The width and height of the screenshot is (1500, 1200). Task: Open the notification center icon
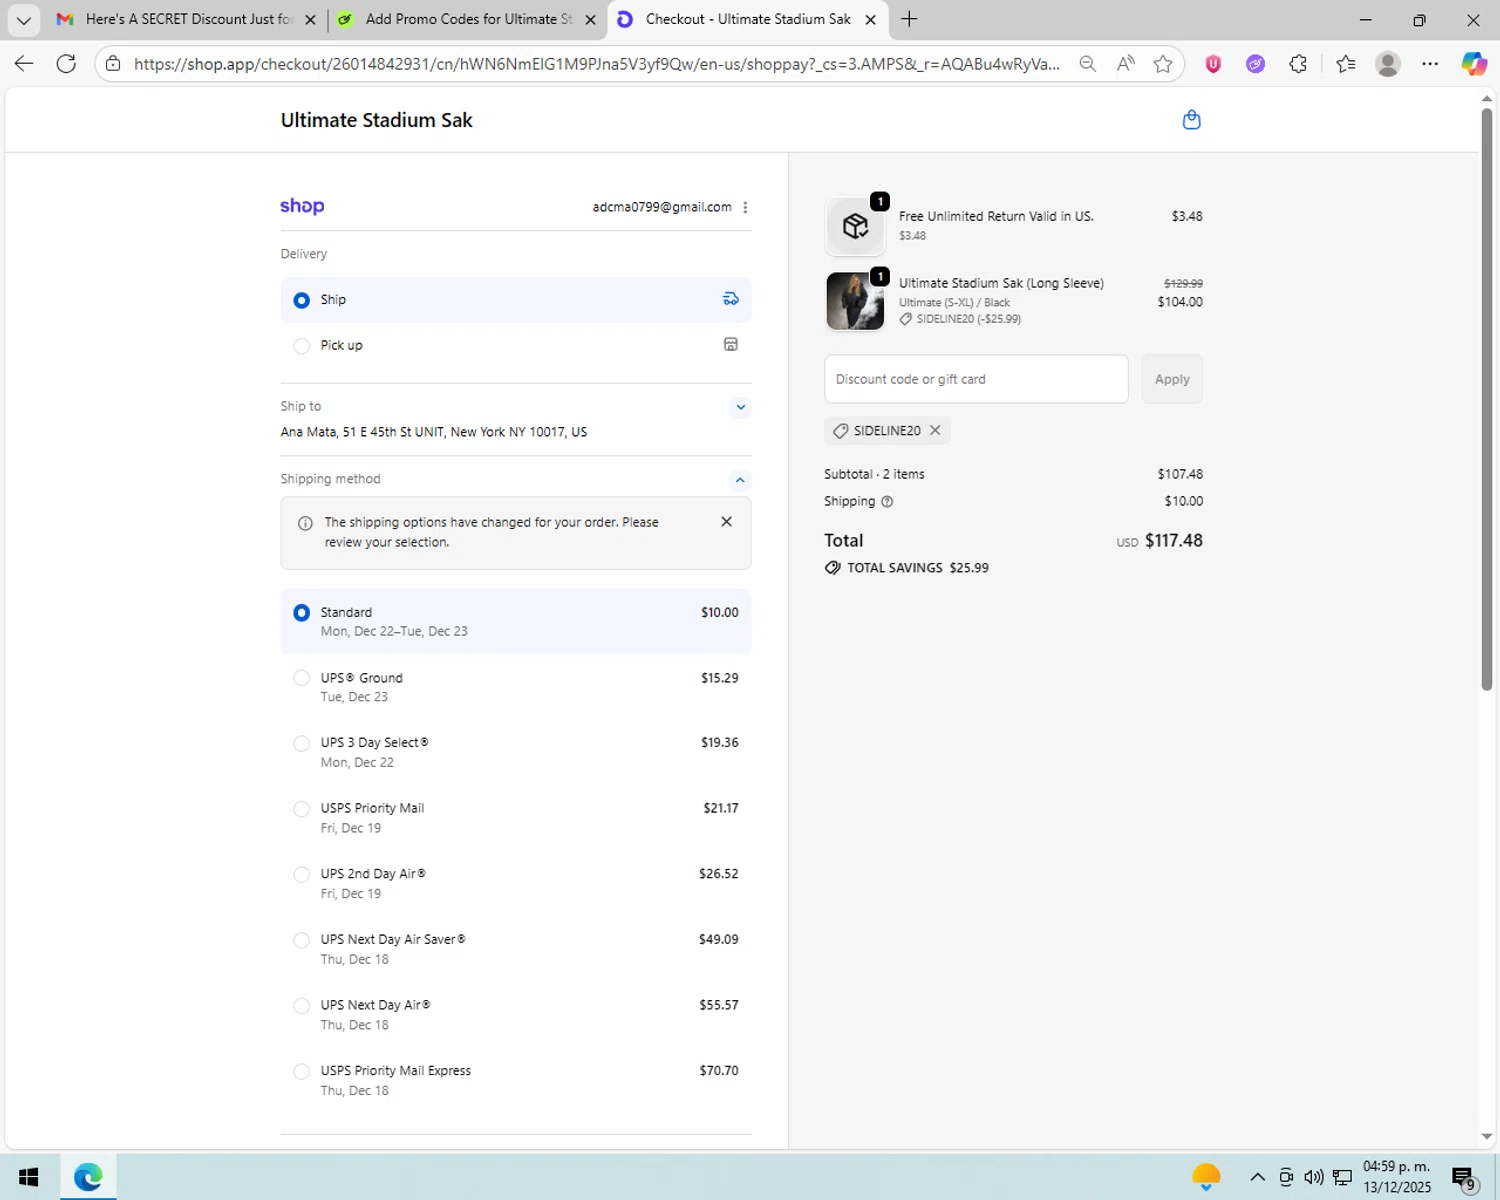(x=1464, y=1178)
